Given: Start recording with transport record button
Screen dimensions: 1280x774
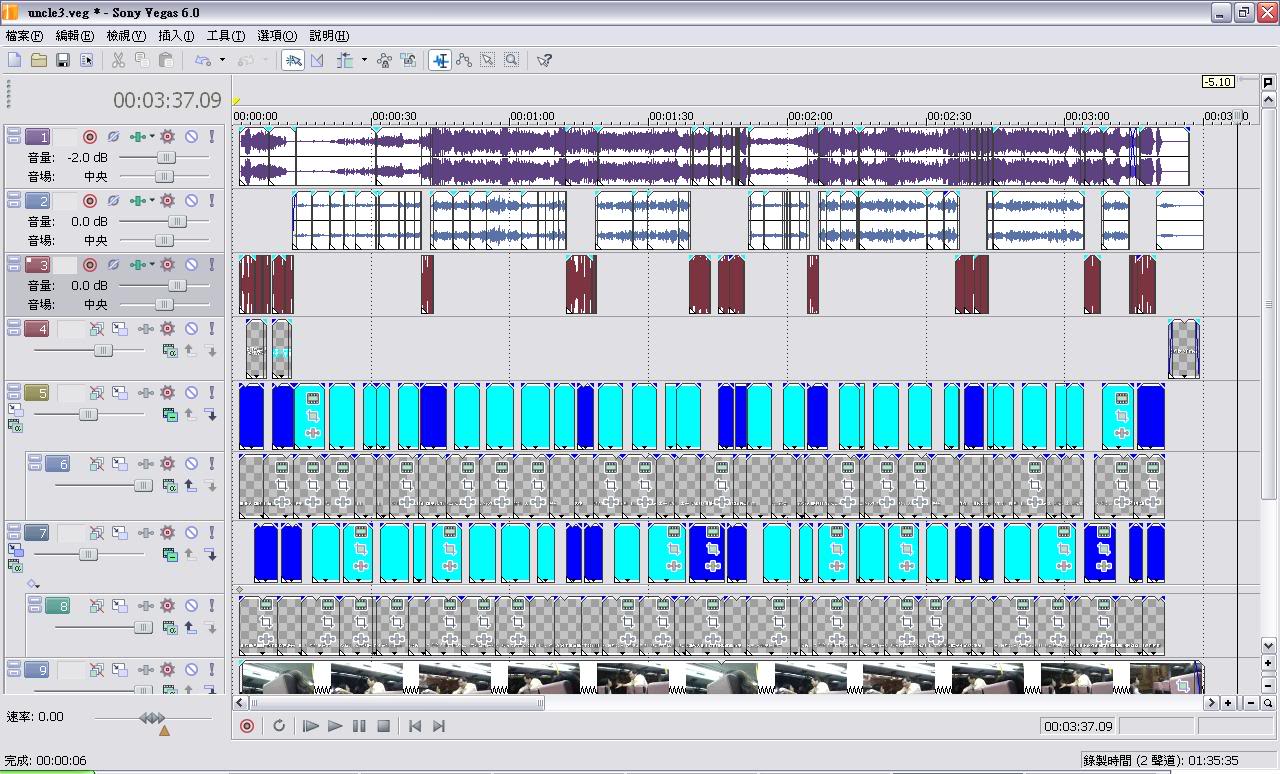Looking at the screenshot, I should tap(247, 726).
